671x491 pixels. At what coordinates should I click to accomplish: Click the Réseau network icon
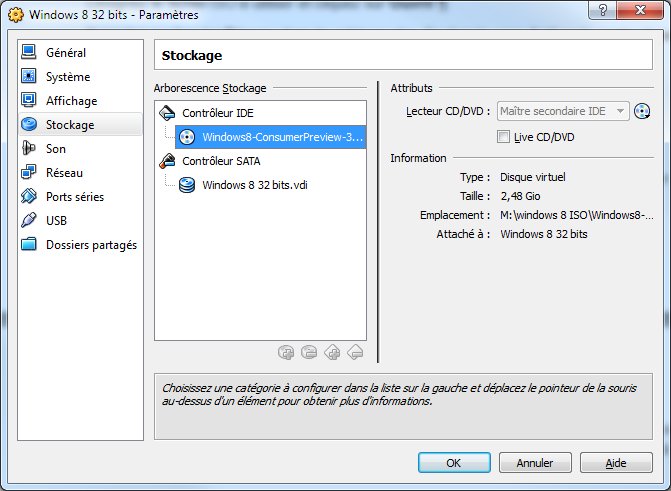[x=29, y=172]
